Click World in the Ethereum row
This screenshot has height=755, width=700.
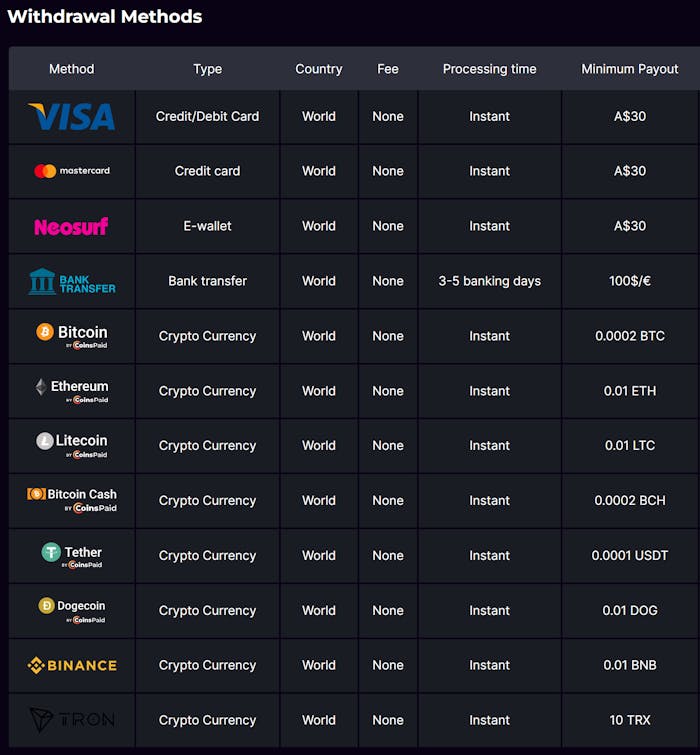319,391
